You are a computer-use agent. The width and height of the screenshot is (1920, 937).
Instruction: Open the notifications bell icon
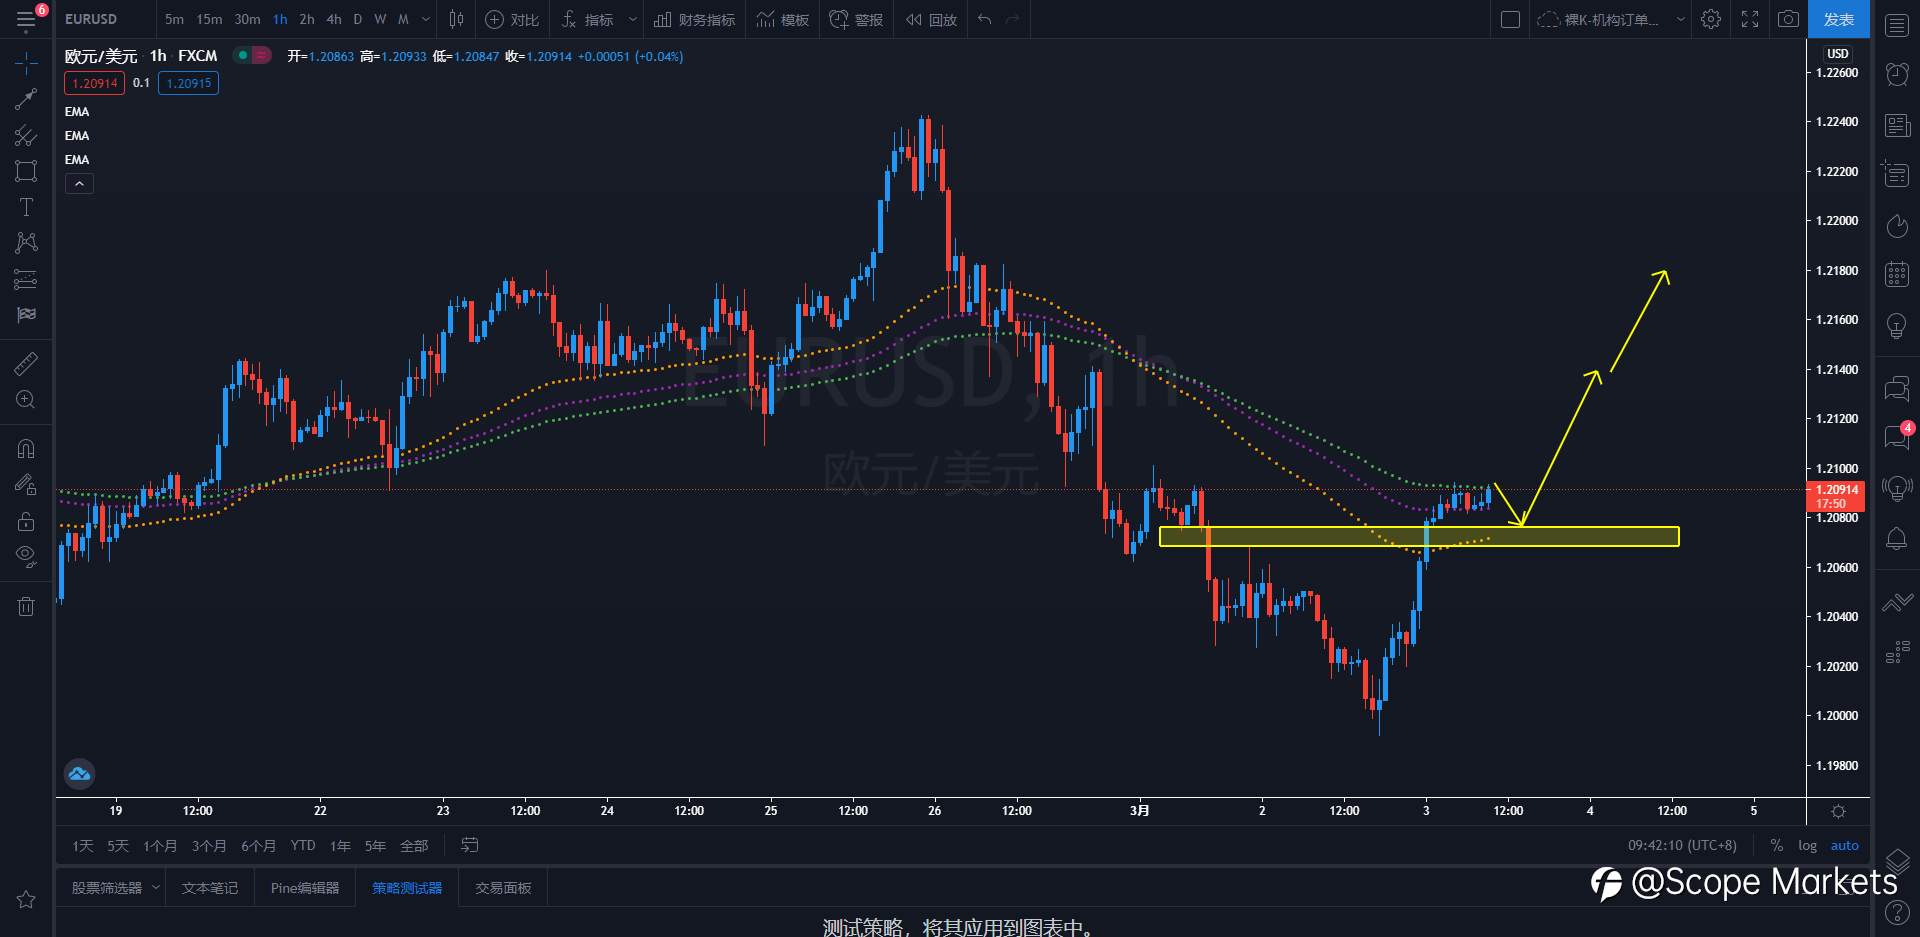[x=1897, y=539]
